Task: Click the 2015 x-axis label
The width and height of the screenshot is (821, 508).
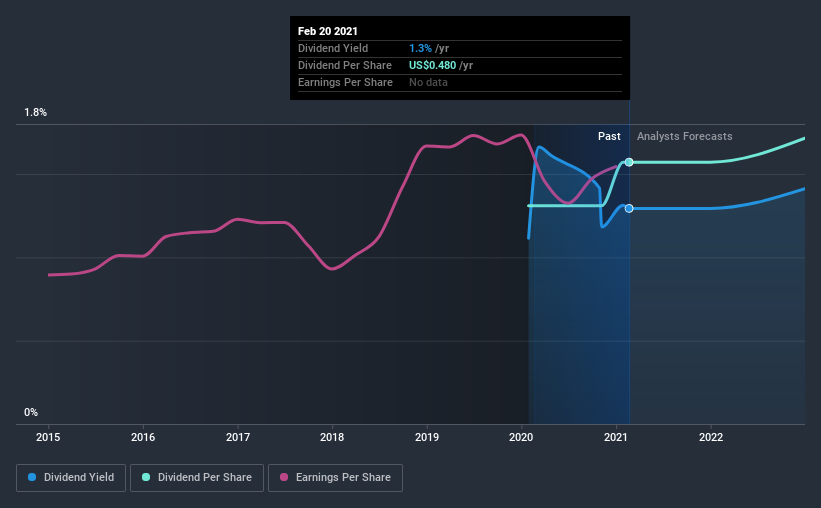Action: [x=48, y=437]
